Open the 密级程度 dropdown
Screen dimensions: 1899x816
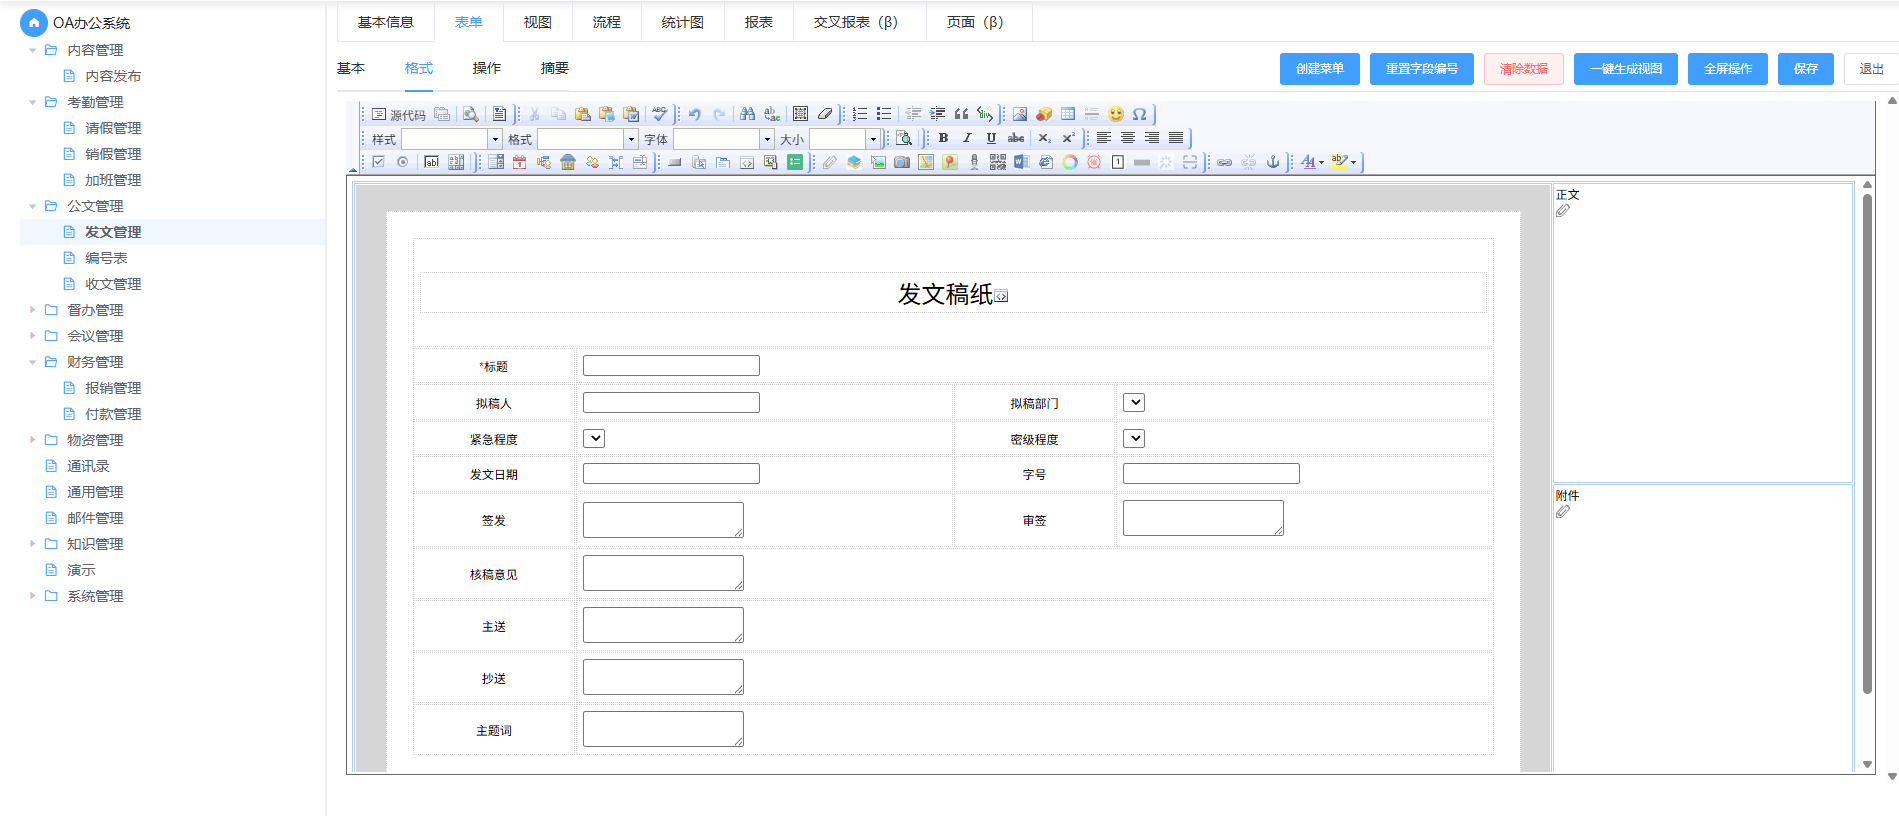click(1133, 438)
